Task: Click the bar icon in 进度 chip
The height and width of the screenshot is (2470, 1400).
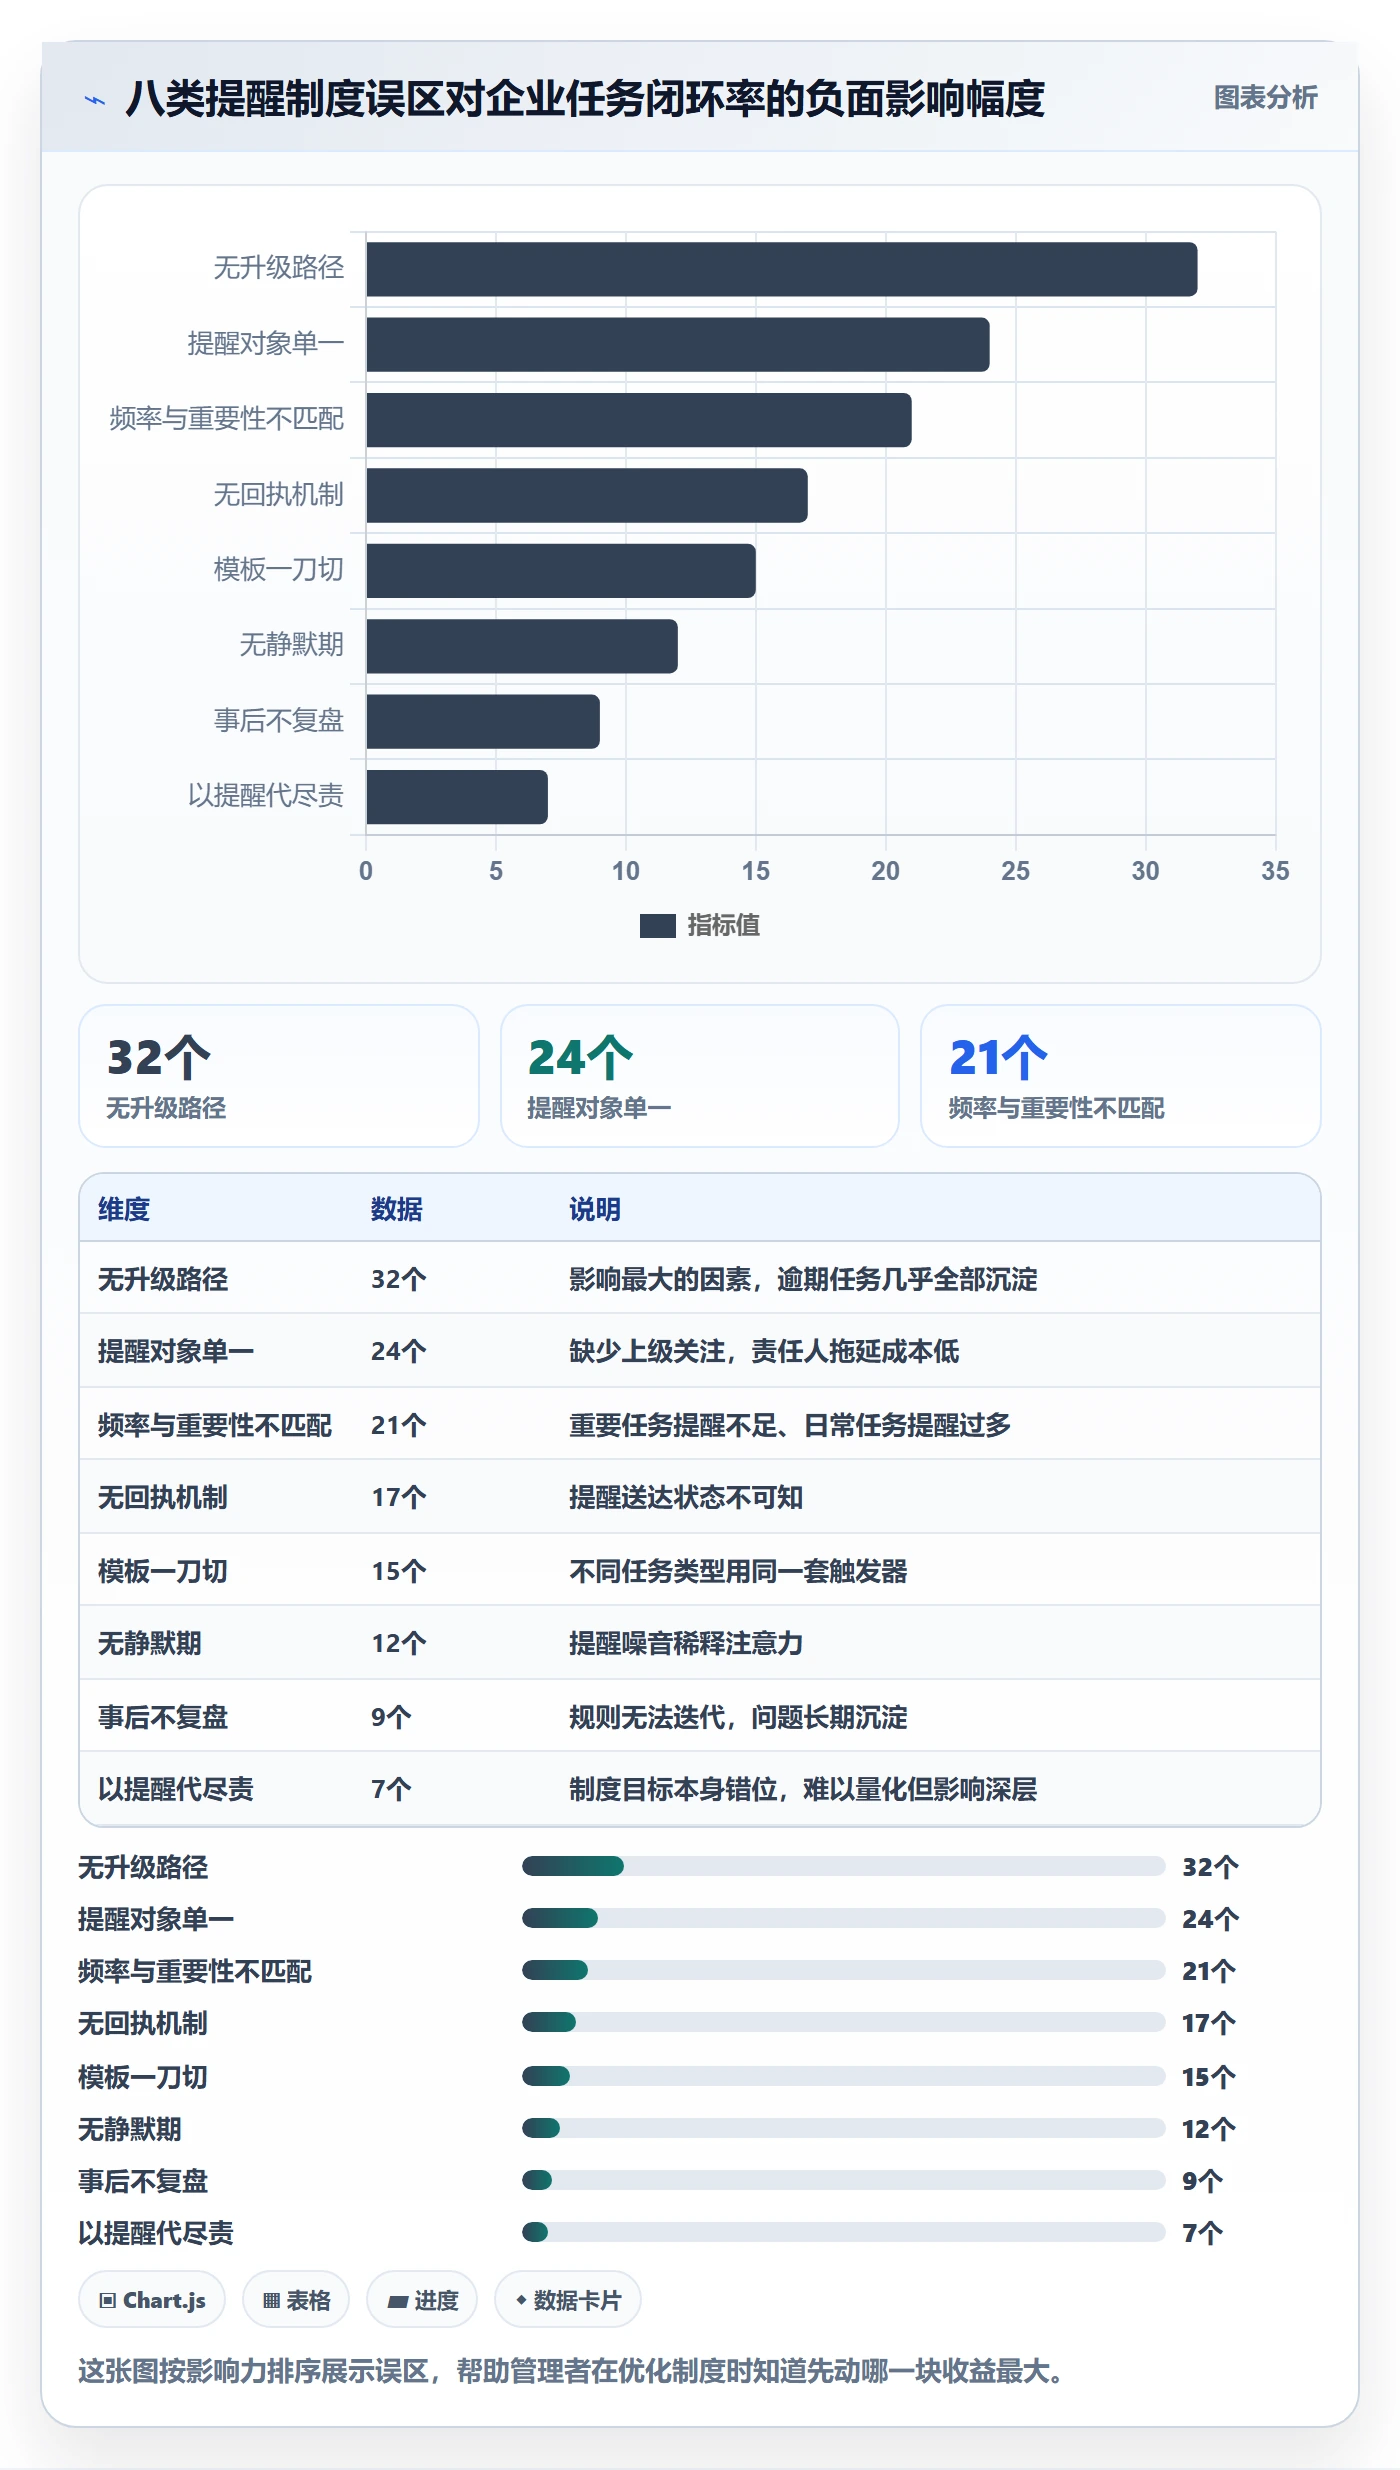Action: 397,2302
